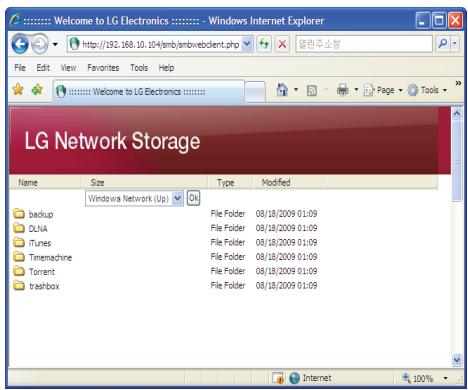Viewport: 468px width, 390px height.
Task: Click the red Stop loading icon
Action: pos(282,44)
